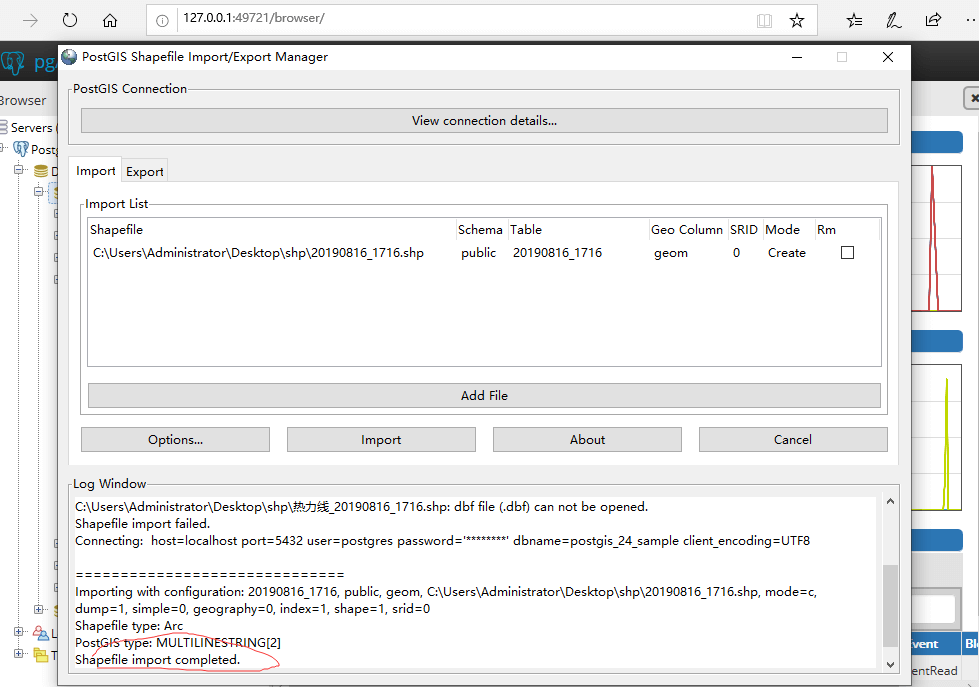Screen dimensions: 979x687
Task: Click the Mode cell showing Create
Action: [x=786, y=253]
